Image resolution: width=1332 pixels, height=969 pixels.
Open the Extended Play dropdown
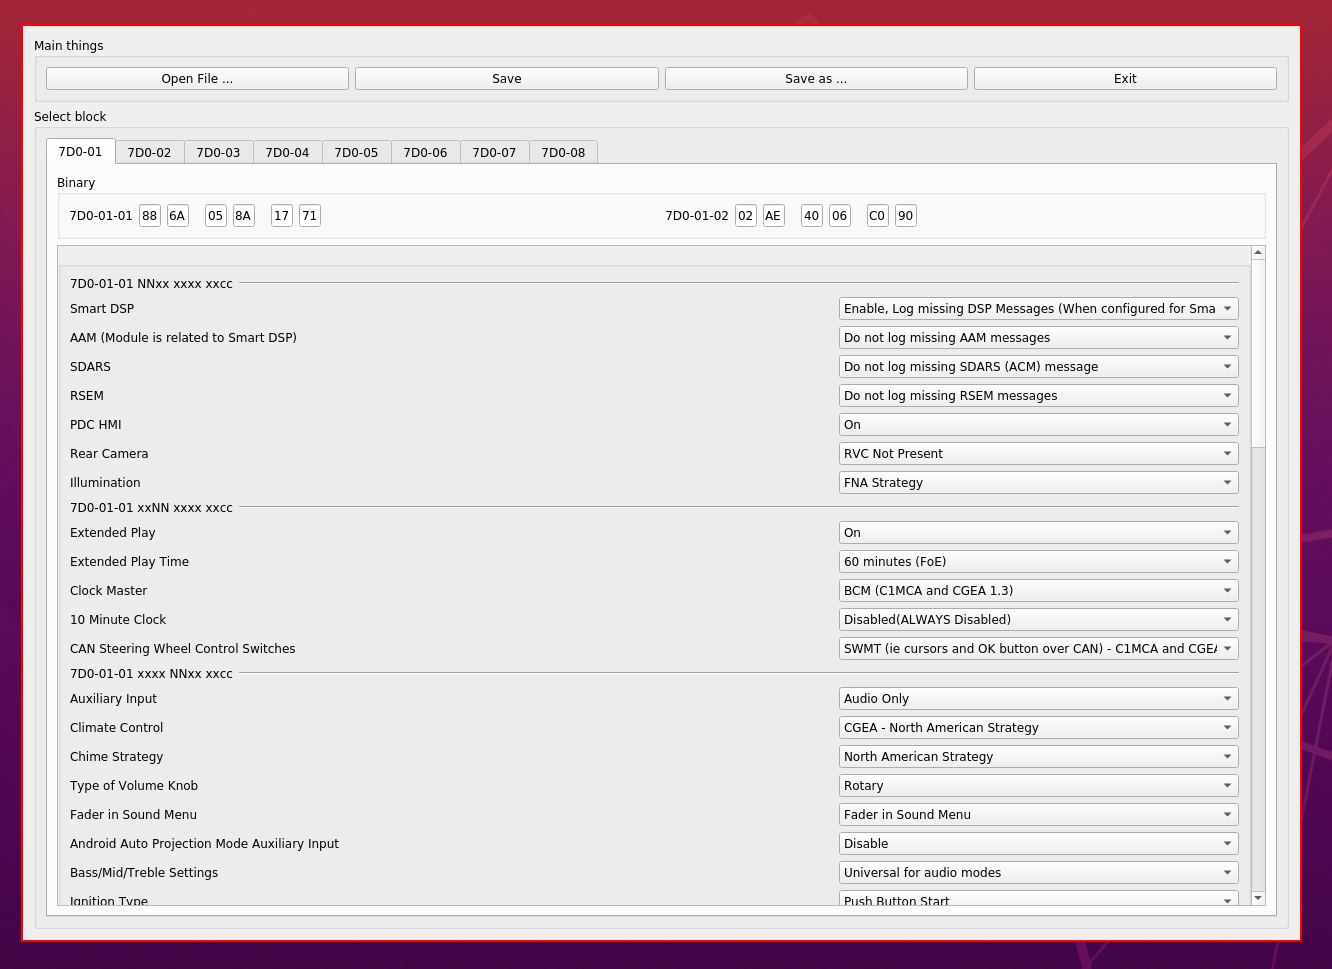1038,533
